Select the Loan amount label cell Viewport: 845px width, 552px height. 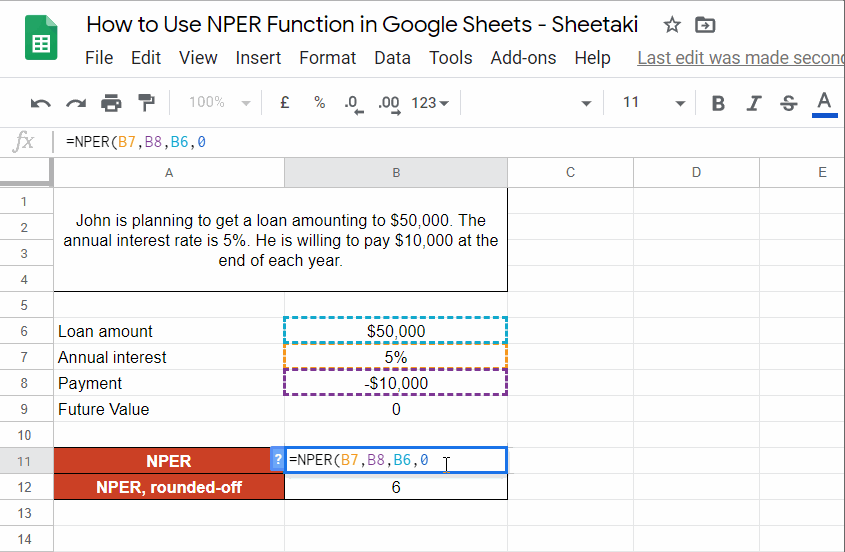tap(169, 331)
